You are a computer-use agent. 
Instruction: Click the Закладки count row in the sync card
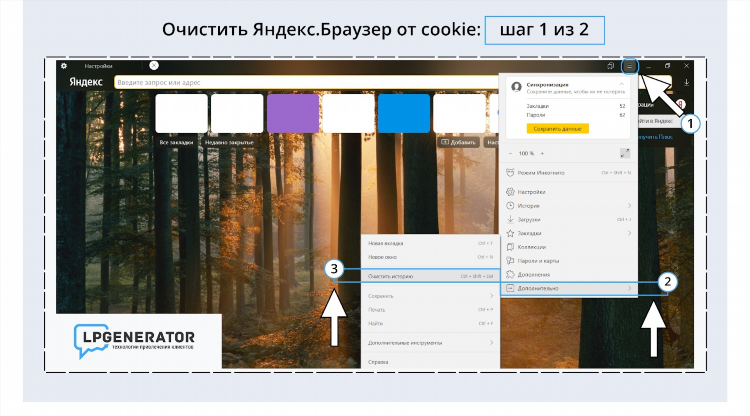click(x=575, y=106)
